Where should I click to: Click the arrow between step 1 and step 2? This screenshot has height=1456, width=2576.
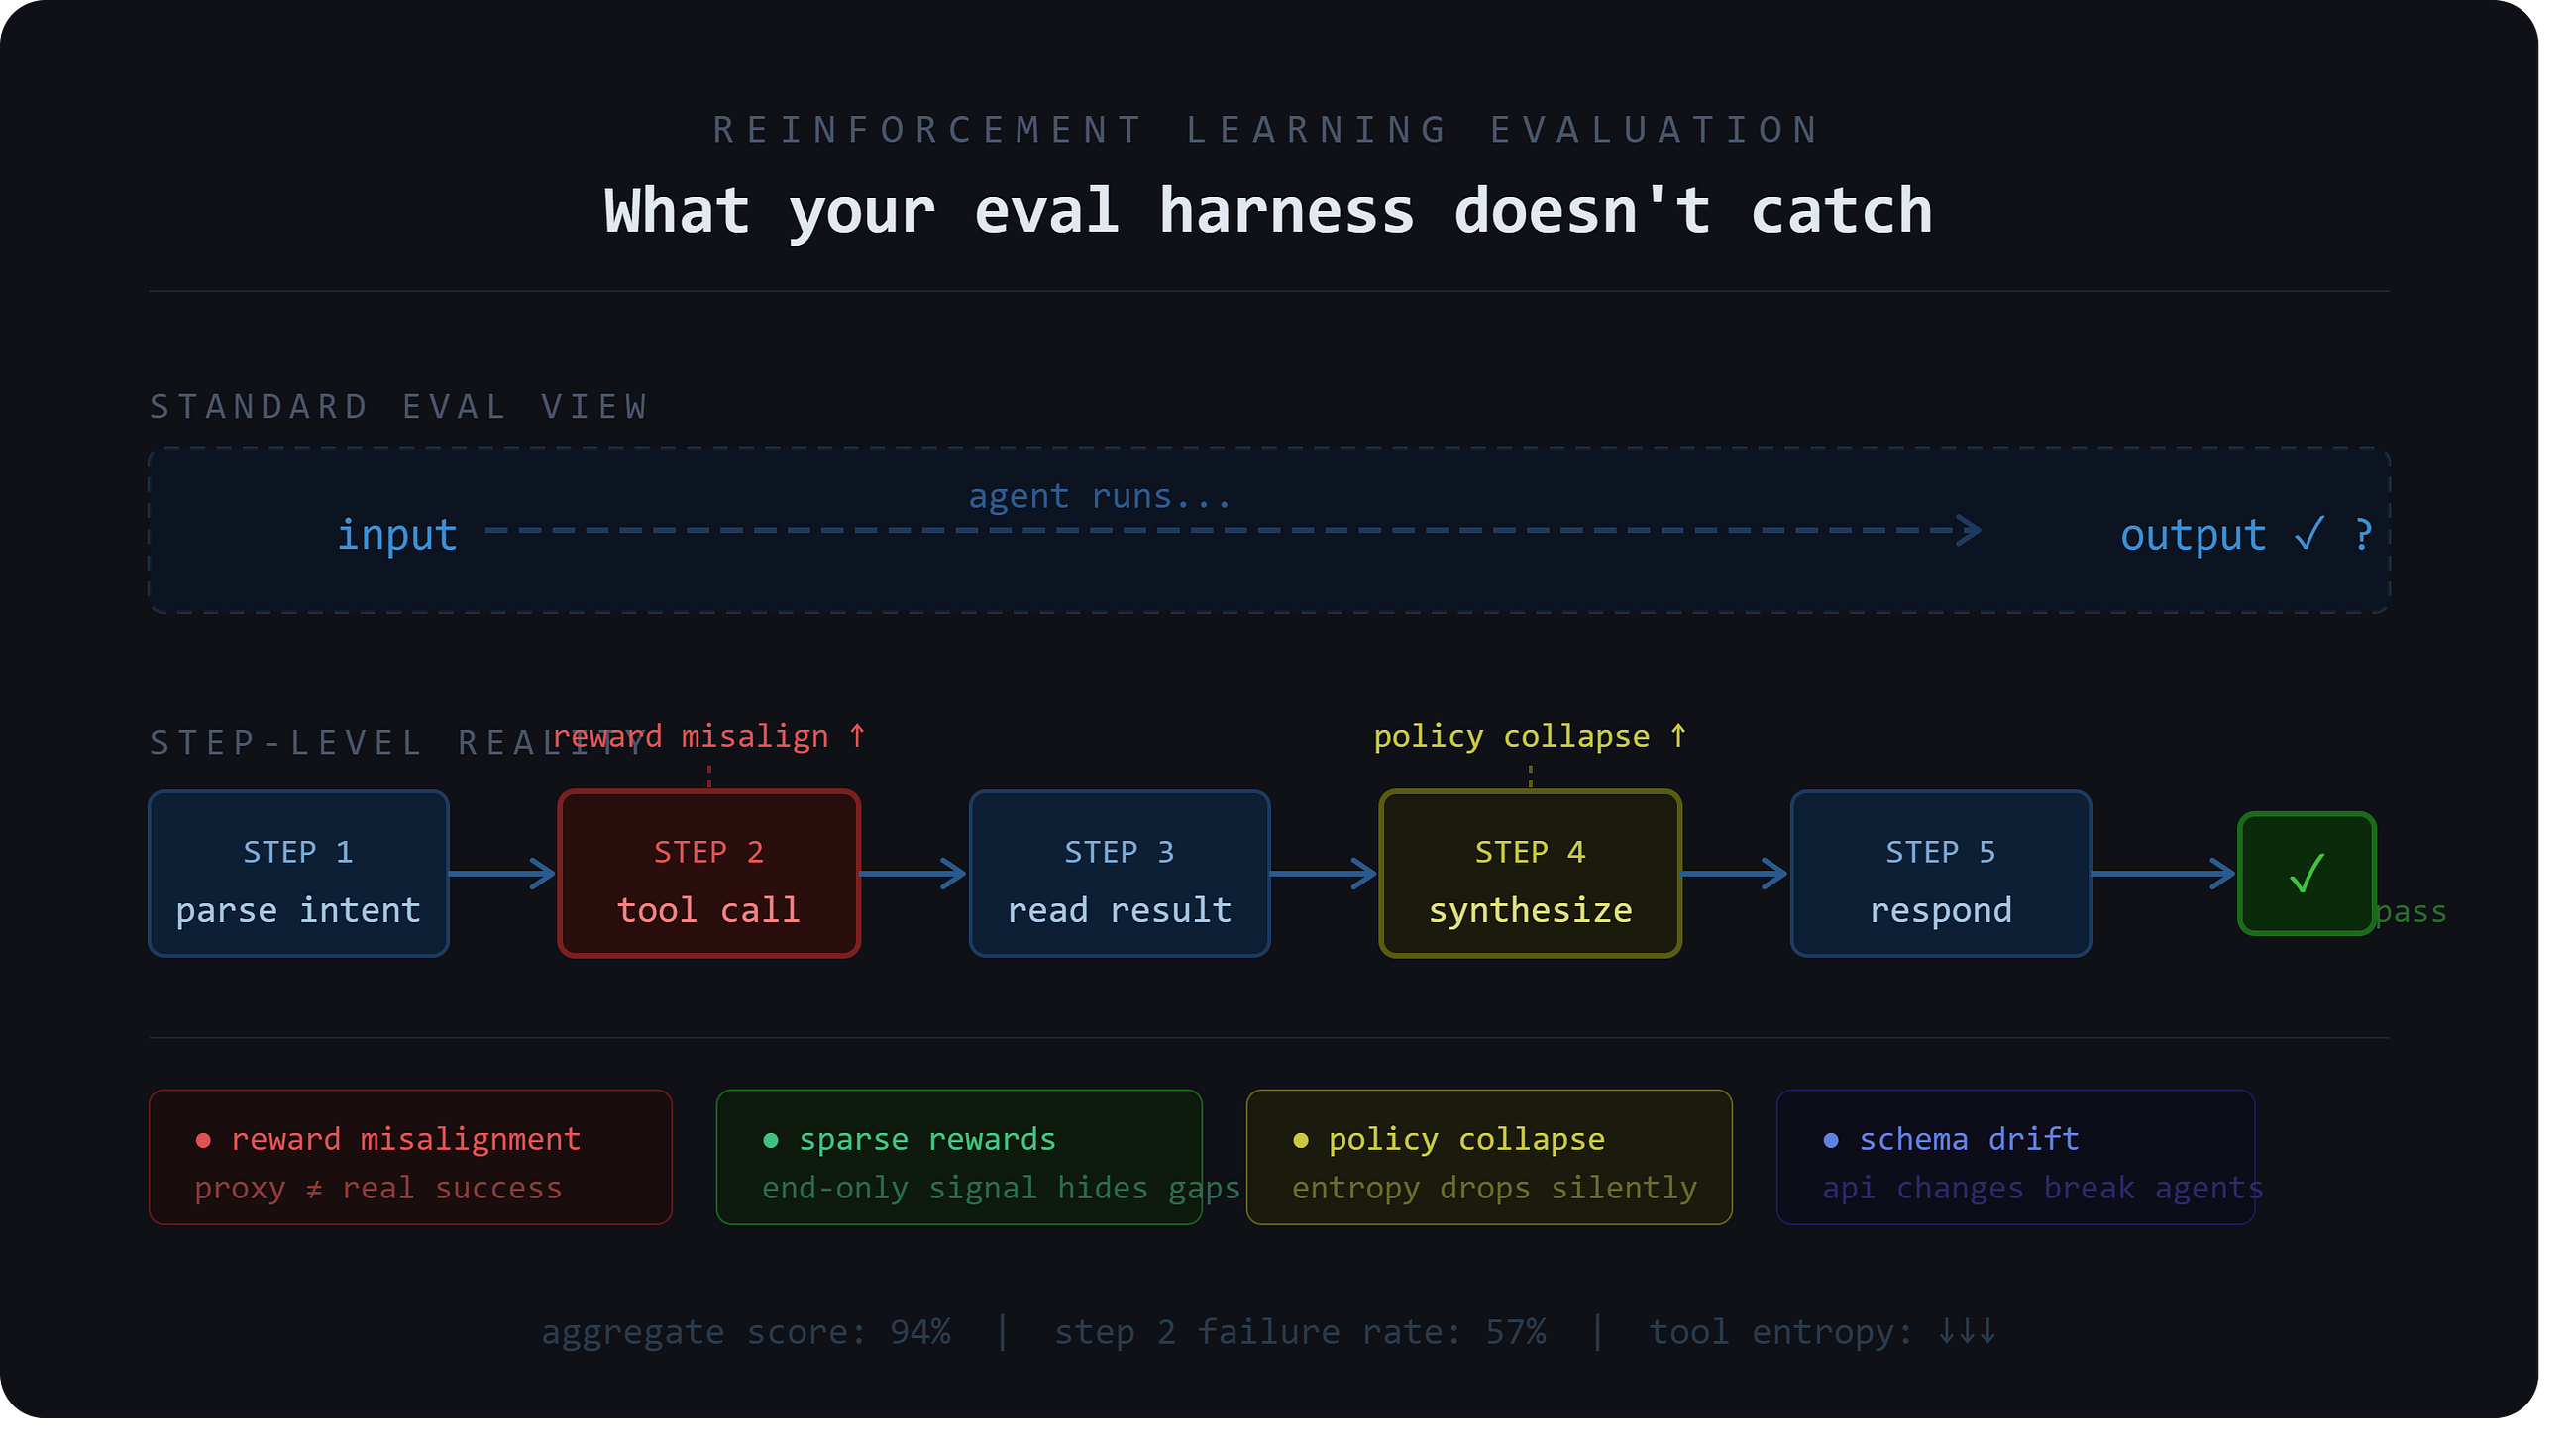coord(503,873)
